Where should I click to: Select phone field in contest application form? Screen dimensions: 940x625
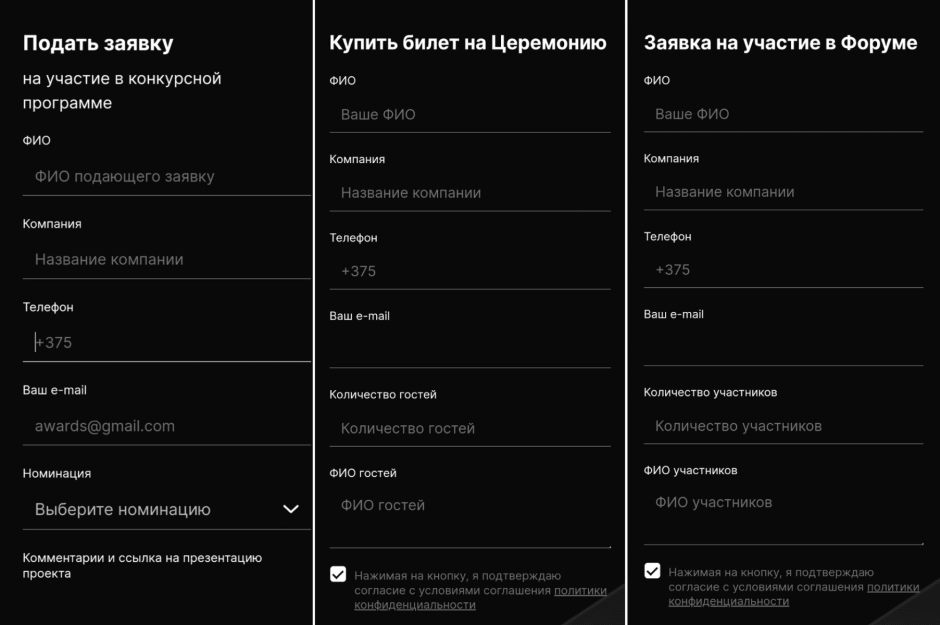pos(166,343)
